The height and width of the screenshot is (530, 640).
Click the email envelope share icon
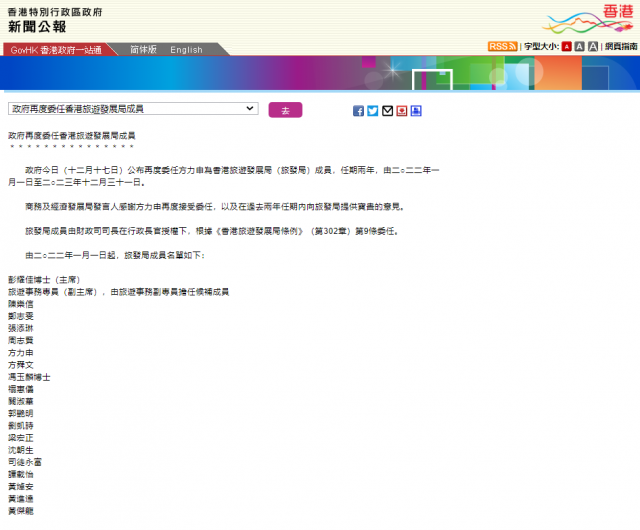pyautogui.click(x=387, y=111)
